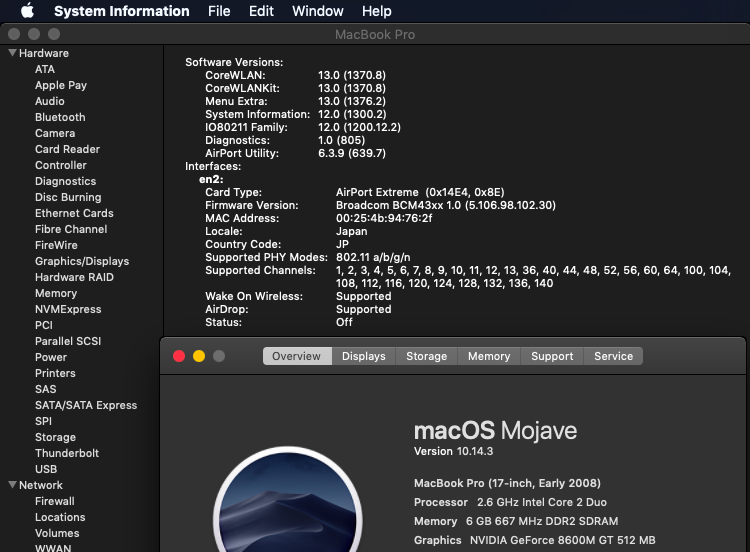Switch to the Support tab

coord(552,356)
